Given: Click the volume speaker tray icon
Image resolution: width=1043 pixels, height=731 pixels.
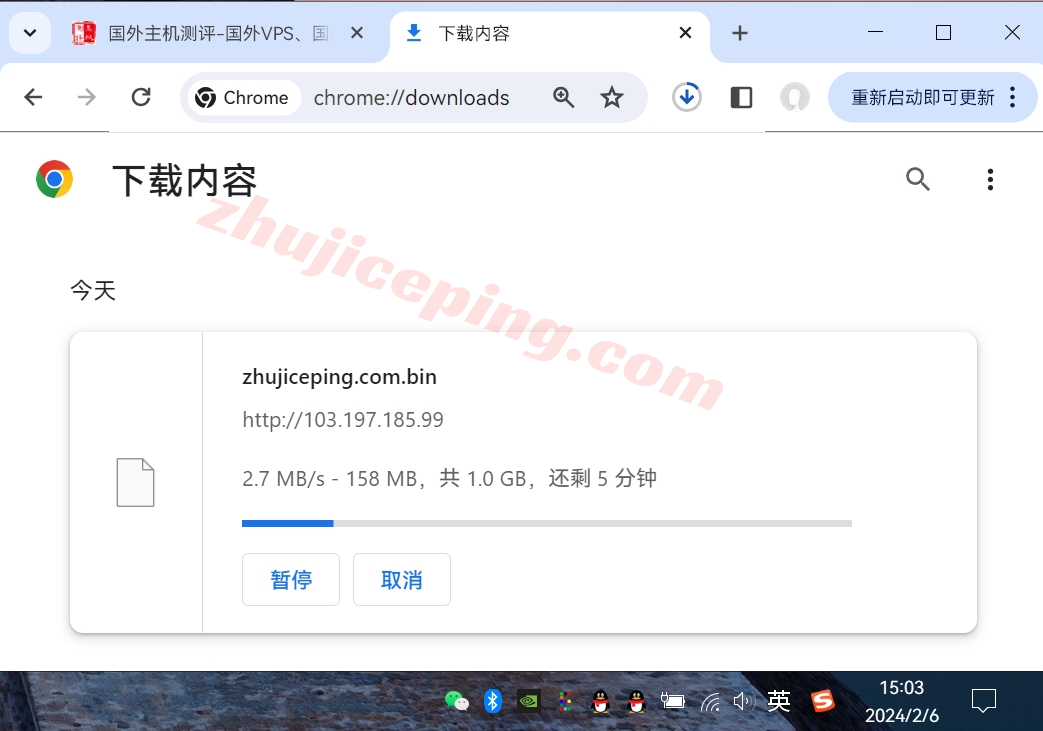Looking at the screenshot, I should (743, 701).
